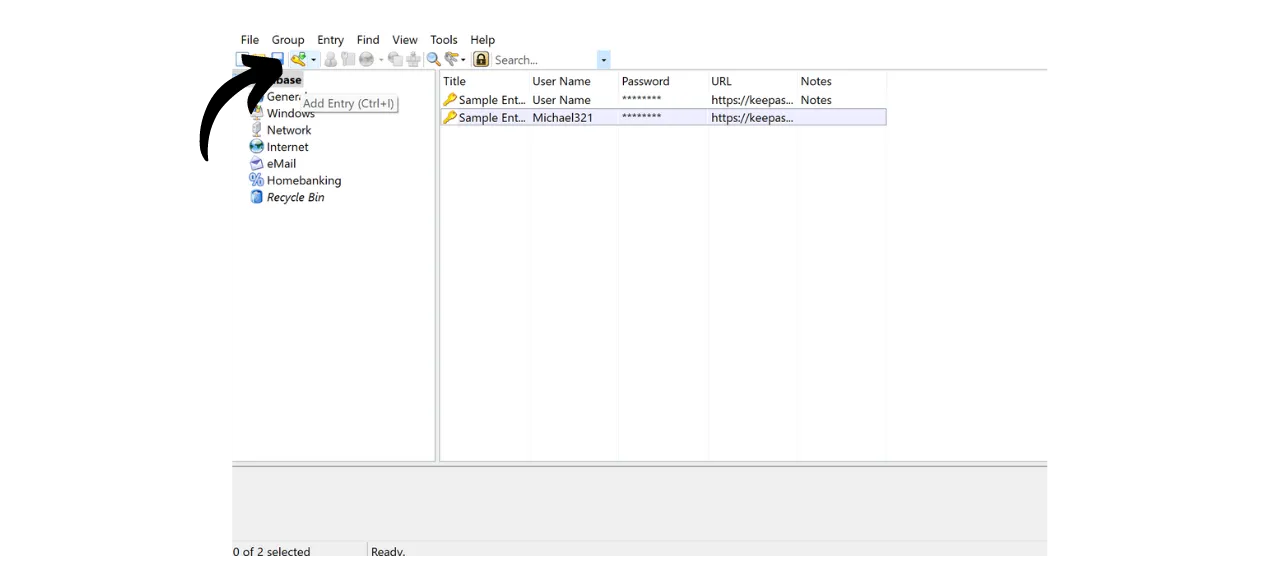
Task: Open the Entry menu
Action: point(330,40)
